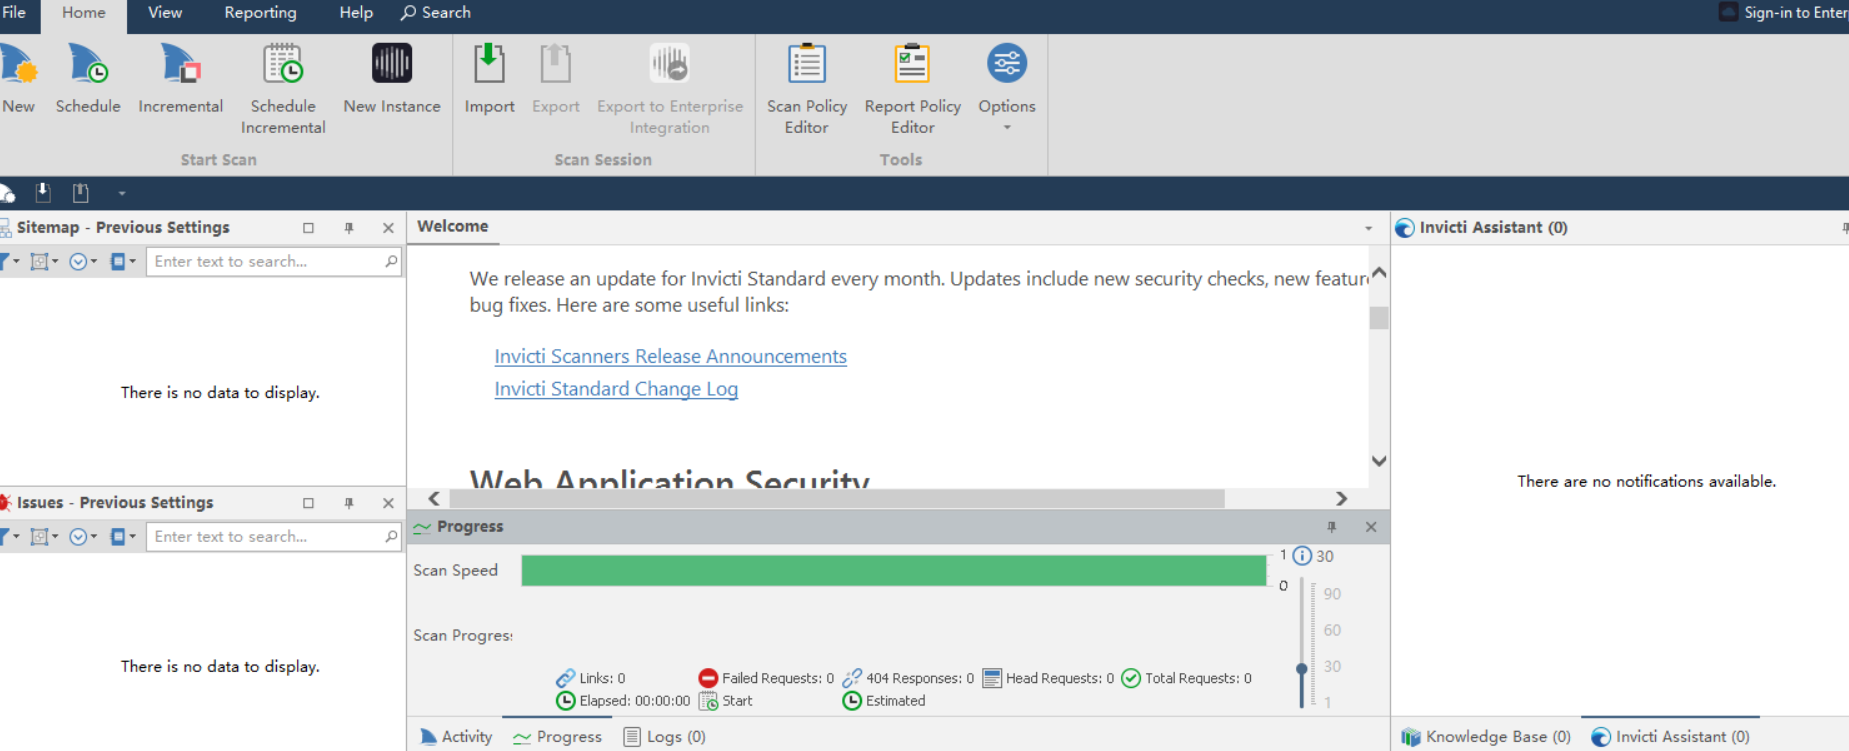1849x751 pixels.
Task: Click Export to Enterprise Integration
Action: coord(670,90)
